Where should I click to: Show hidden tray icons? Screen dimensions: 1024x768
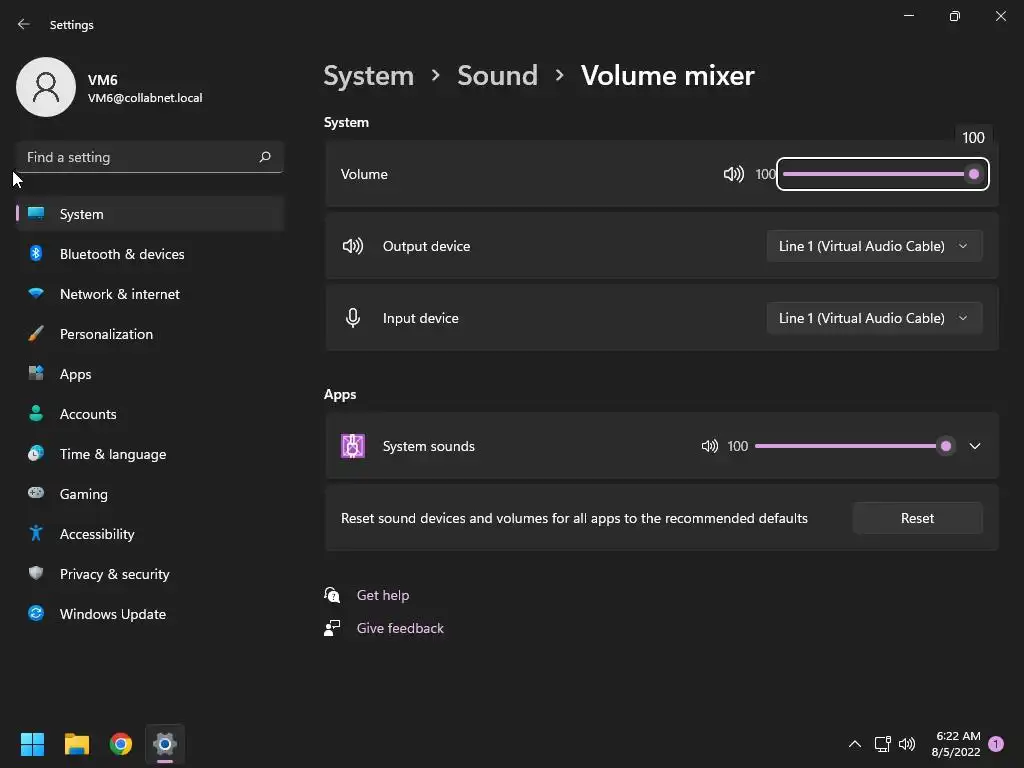[854, 744]
